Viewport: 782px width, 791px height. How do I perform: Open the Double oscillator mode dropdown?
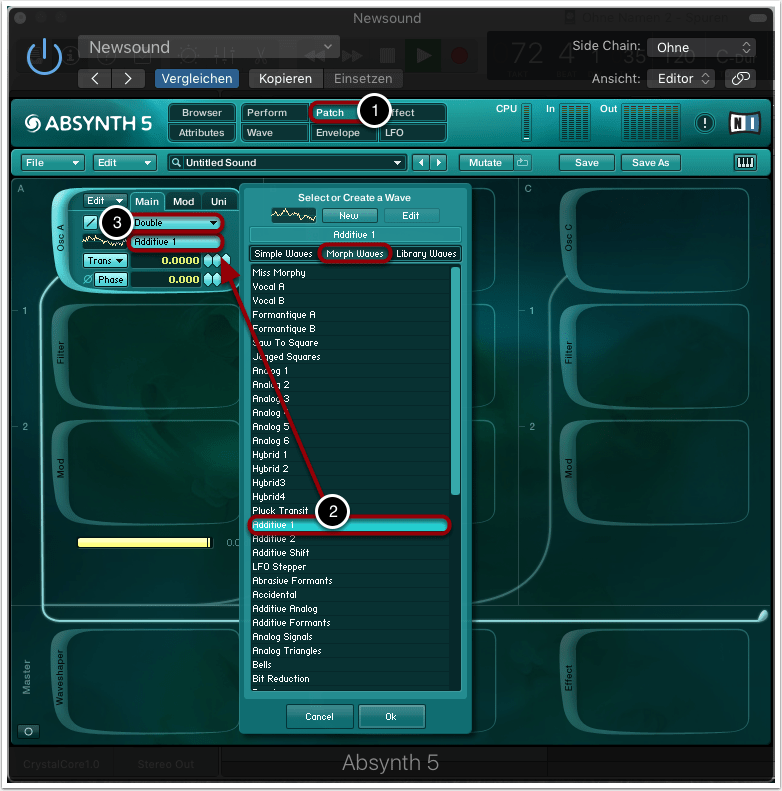tap(176, 222)
